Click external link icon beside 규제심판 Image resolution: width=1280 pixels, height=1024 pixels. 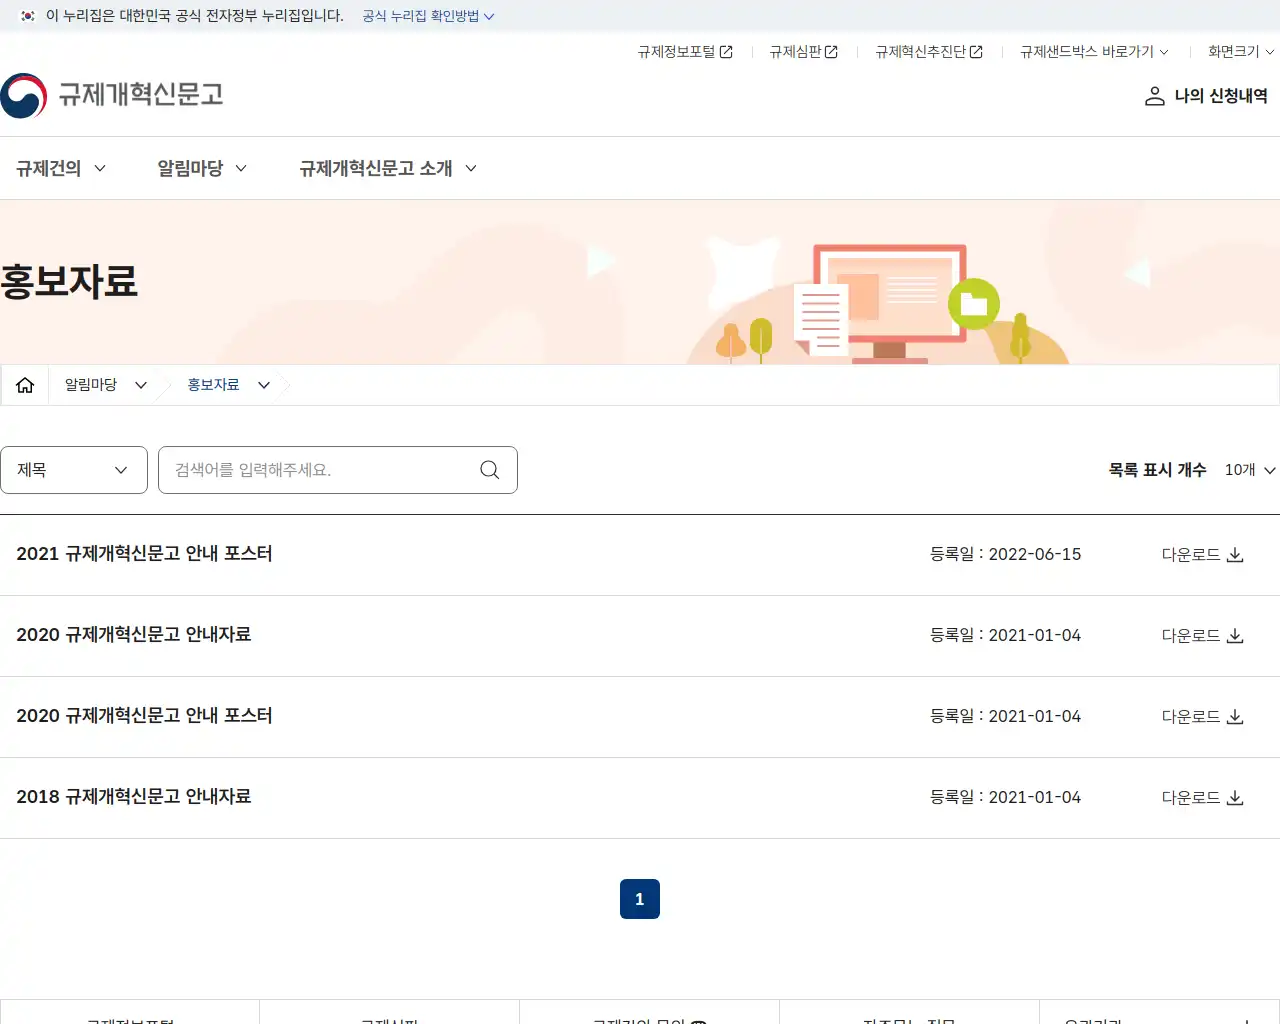click(x=832, y=51)
